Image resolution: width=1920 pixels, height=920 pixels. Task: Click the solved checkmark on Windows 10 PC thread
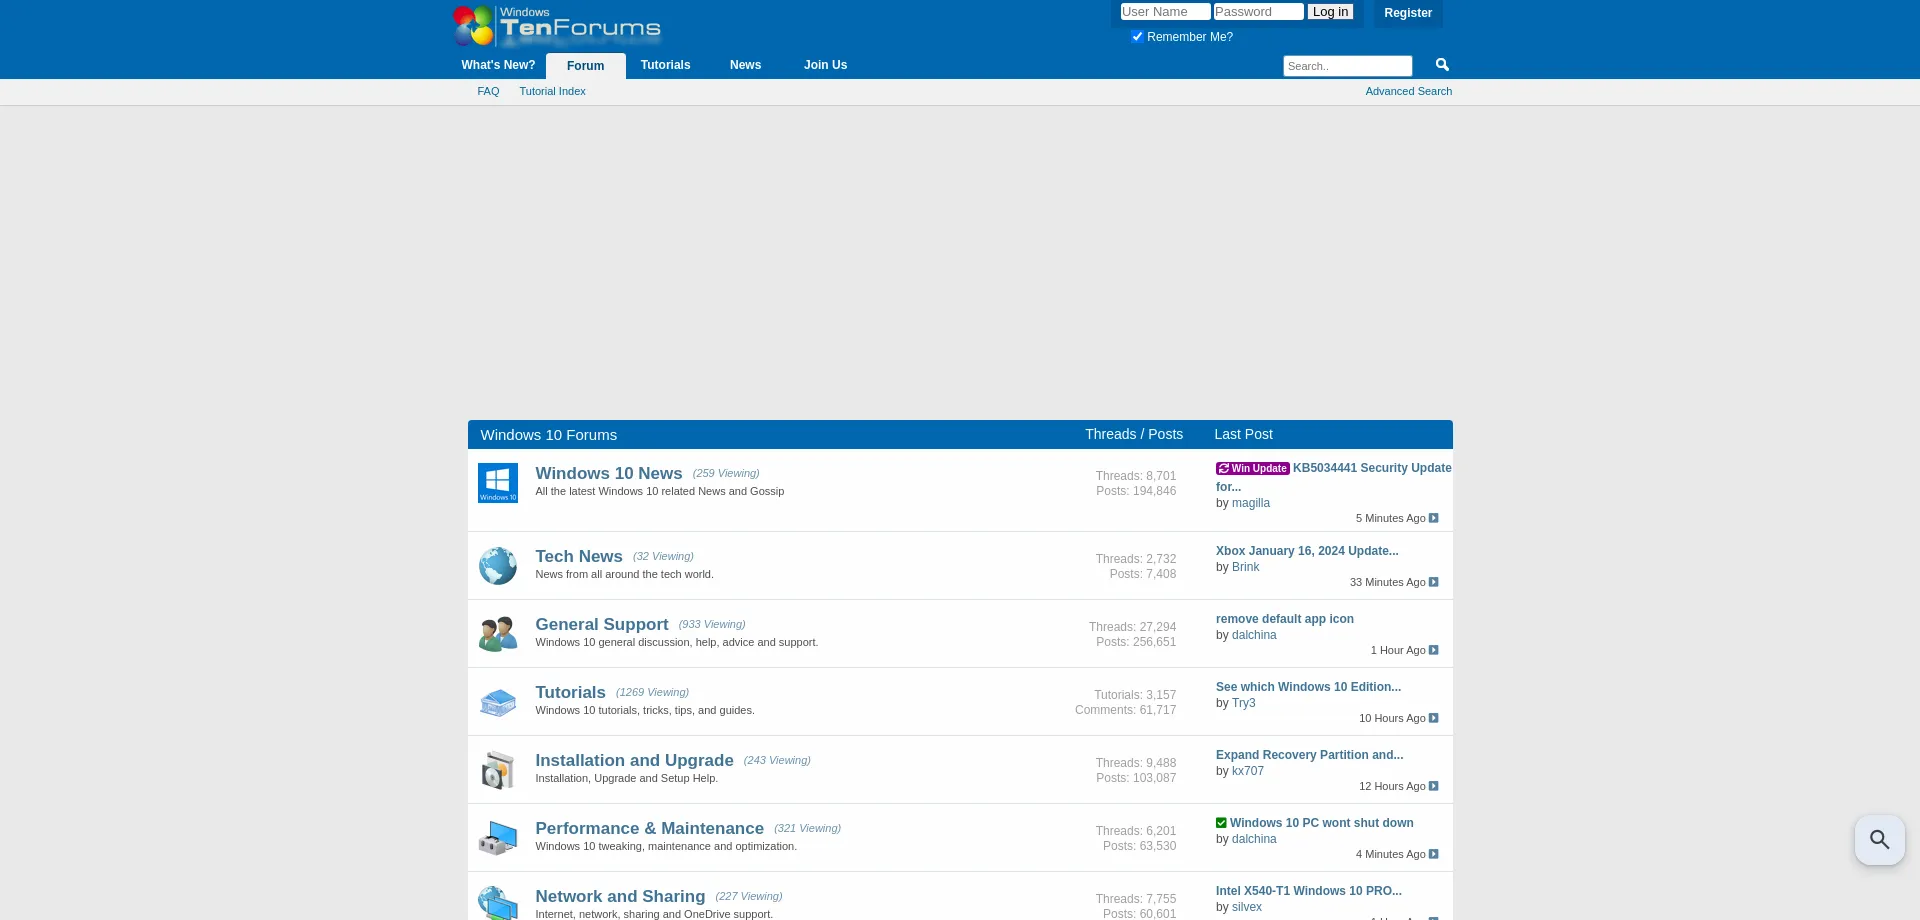[1221, 822]
